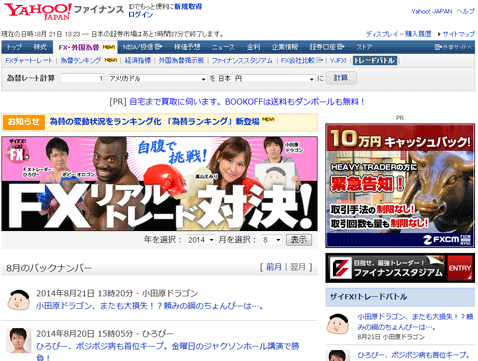This screenshot has height=361, width=478.
Task: Open the 2014 year selector
Action: [200, 240]
